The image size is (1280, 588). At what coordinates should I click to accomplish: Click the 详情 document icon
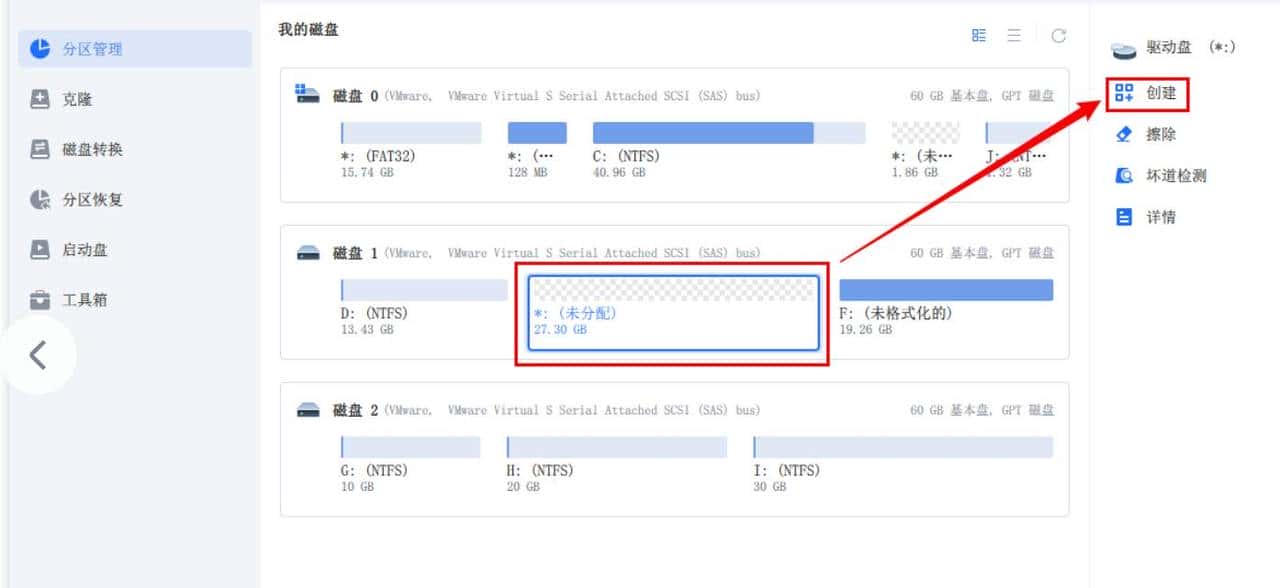[1124, 216]
